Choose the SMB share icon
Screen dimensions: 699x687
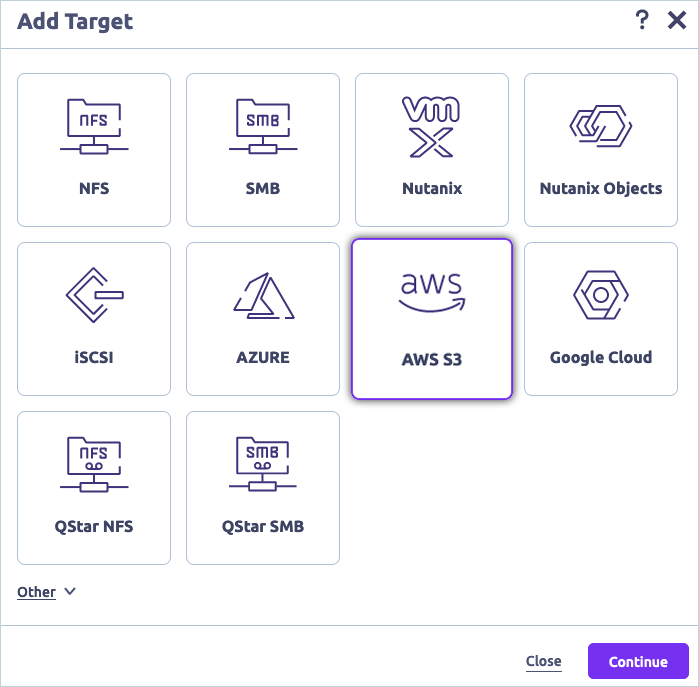tap(263, 127)
